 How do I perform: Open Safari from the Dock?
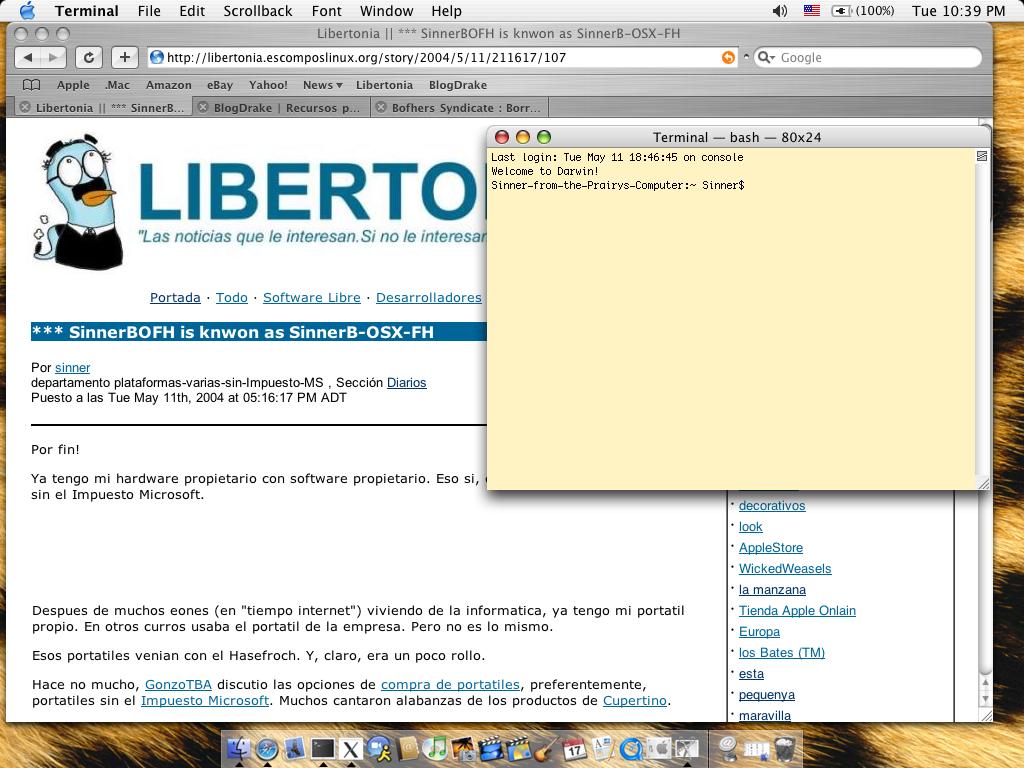(x=267, y=748)
